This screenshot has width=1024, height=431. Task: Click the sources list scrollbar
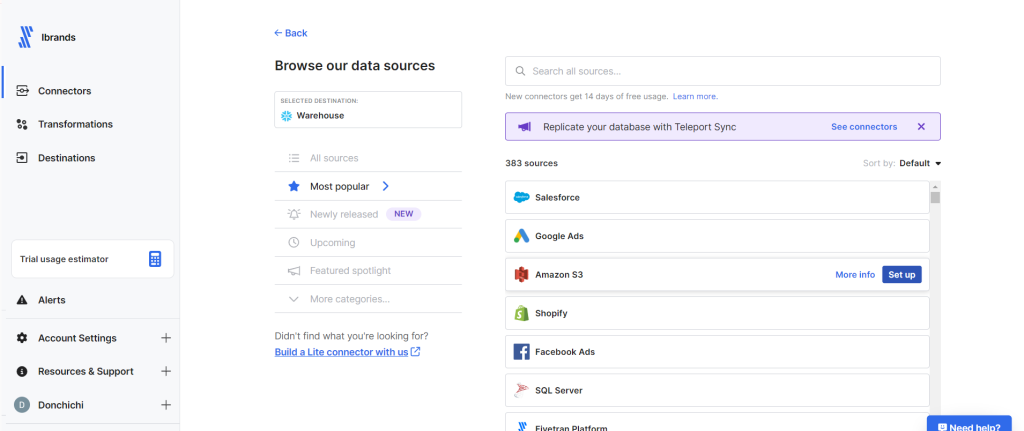point(935,300)
